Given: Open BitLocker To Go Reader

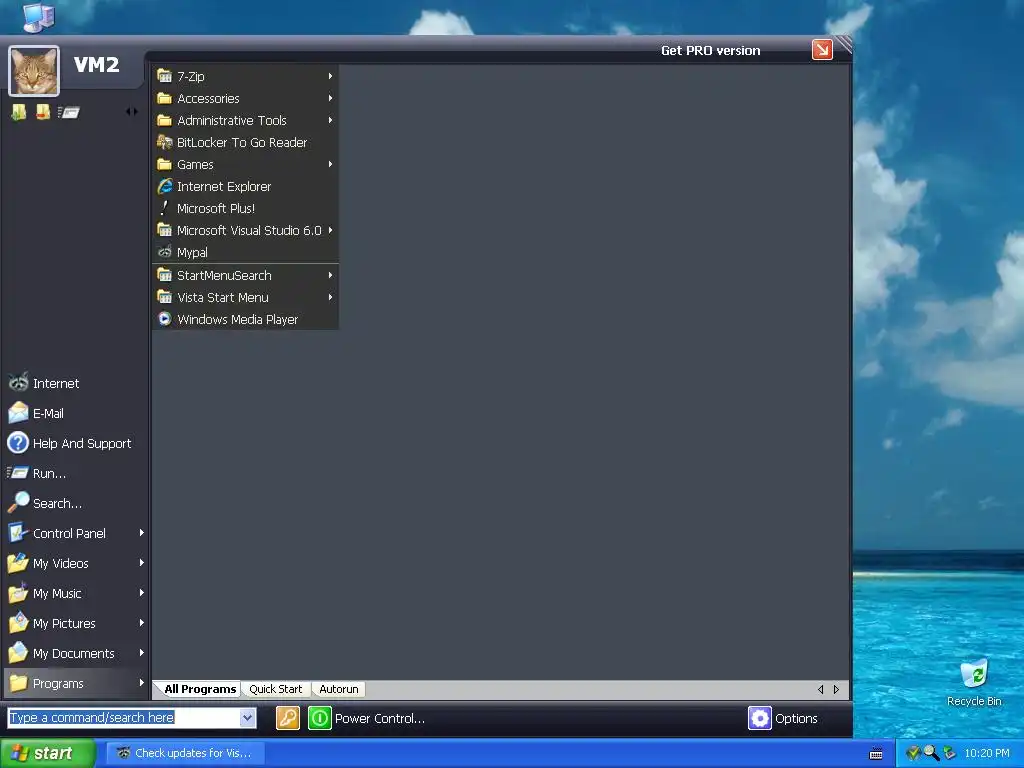Looking at the screenshot, I should pos(245,142).
